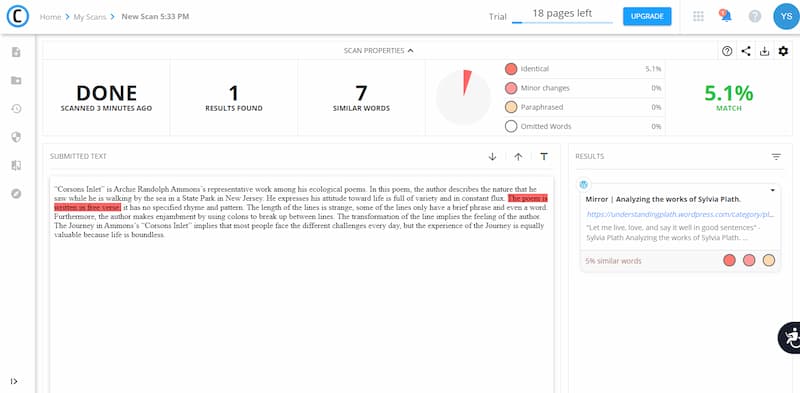Share the scan report
800x393 pixels.
[746, 51]
